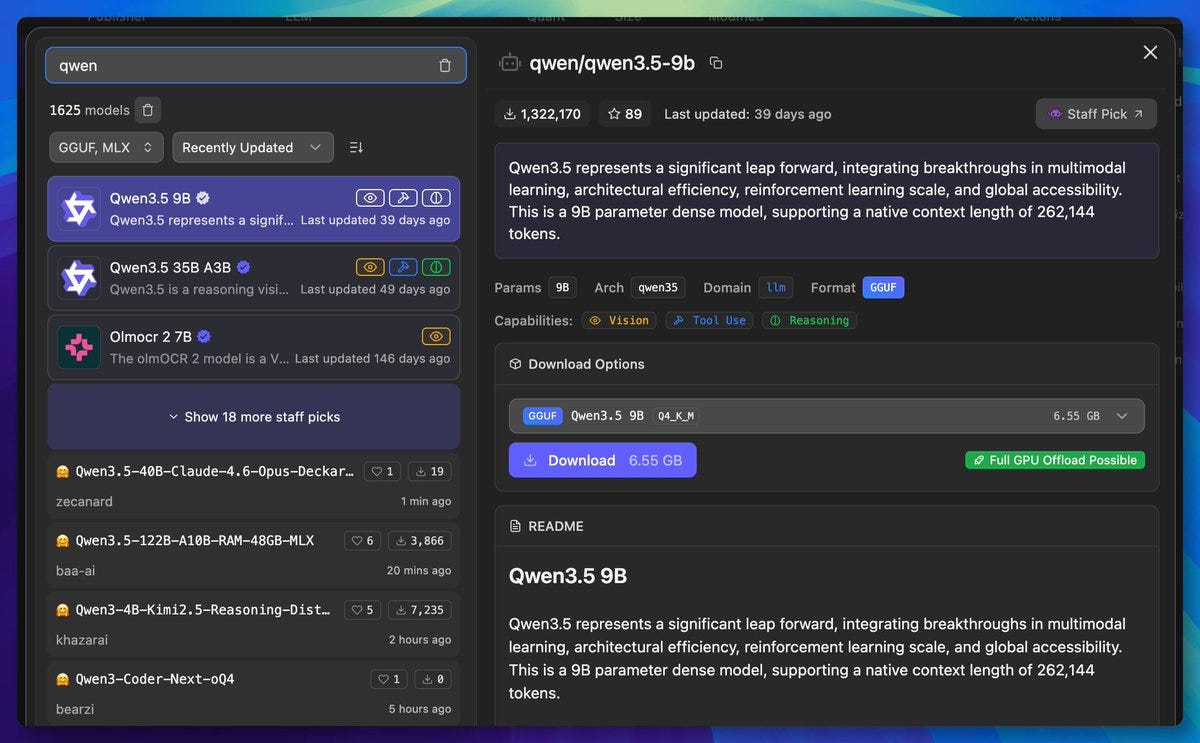The width and height of the screenshot is (1200, 743).
Task: Open the GGUF, MLX format filter dropdown
Action: coord(106,147)
